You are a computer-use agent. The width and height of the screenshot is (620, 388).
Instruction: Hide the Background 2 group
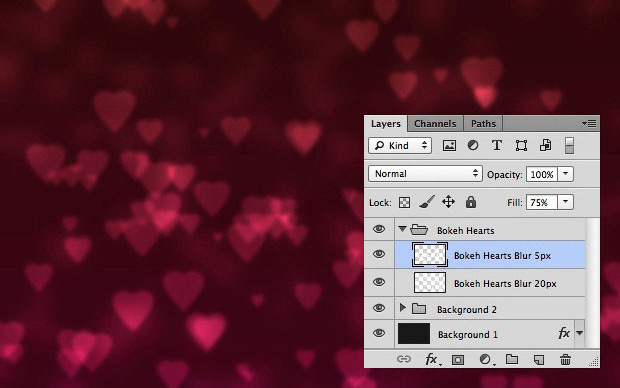(x=379, y=308)
